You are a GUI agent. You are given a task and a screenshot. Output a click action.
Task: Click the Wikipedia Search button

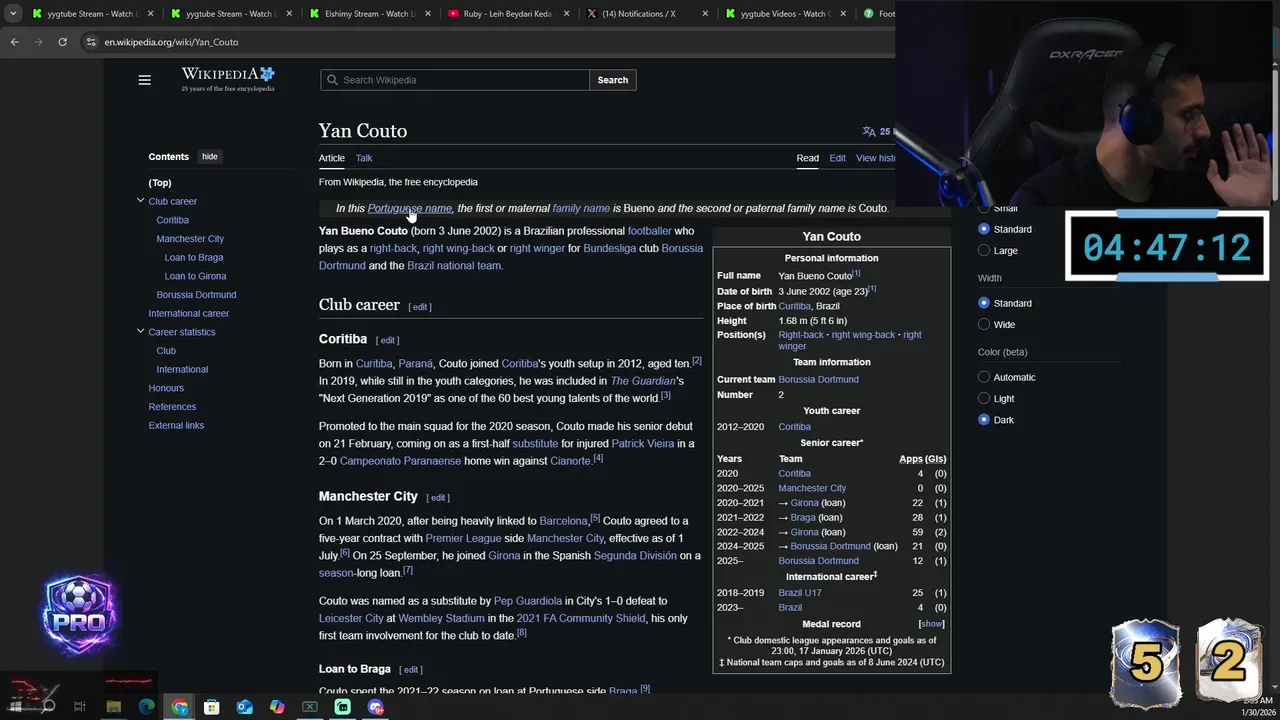tap(613, 80)
